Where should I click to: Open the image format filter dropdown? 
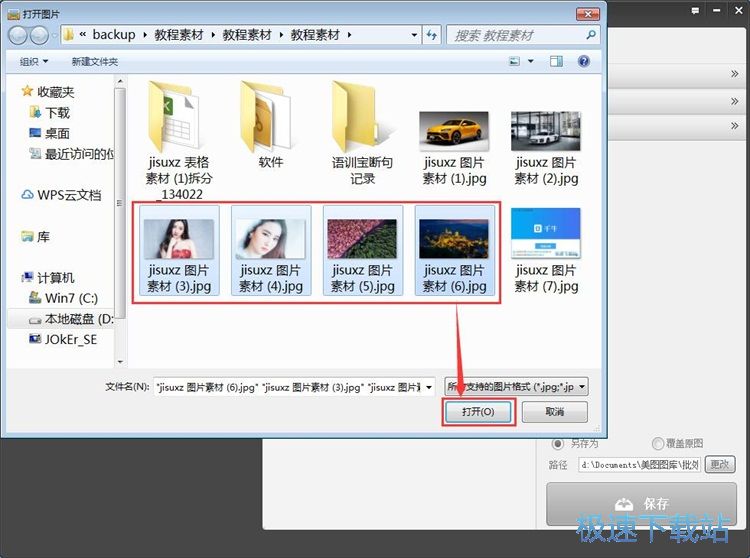coord(516,387)
